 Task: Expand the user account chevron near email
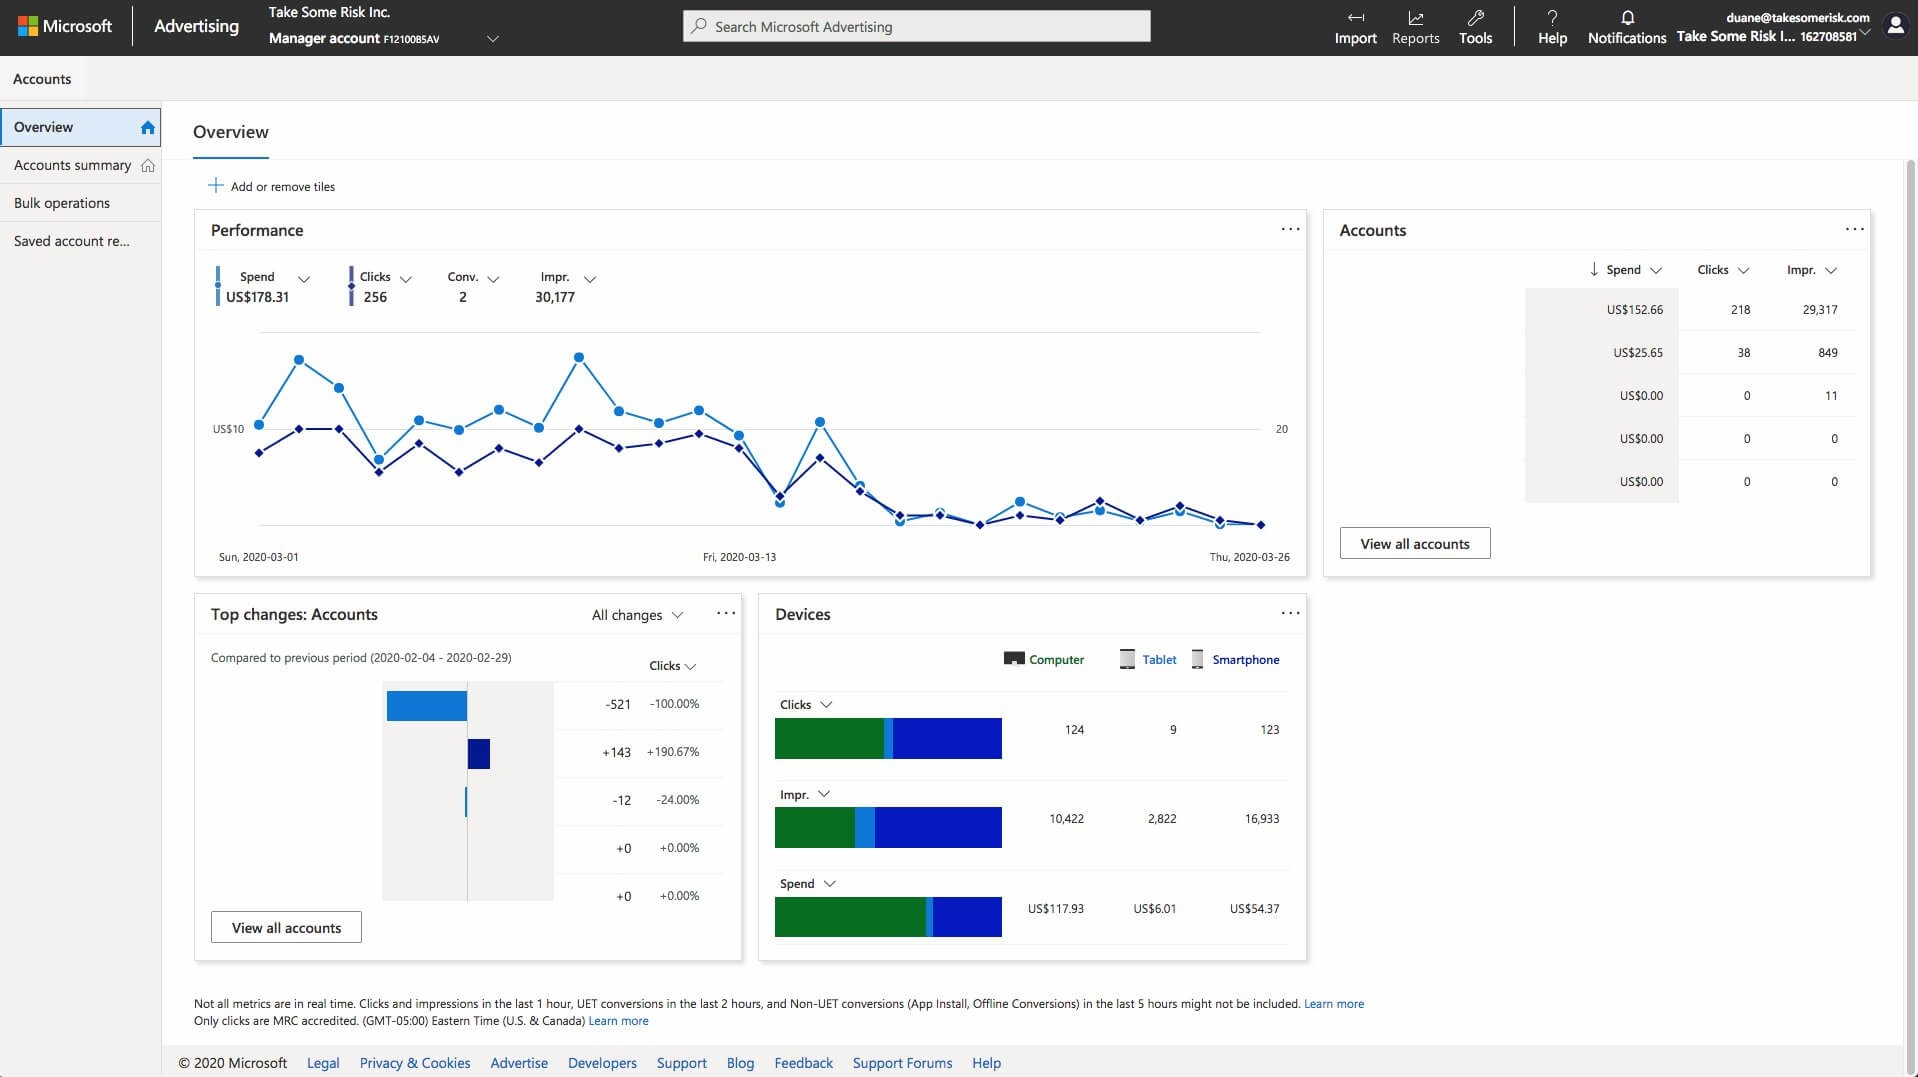[x=1865, y=33]
